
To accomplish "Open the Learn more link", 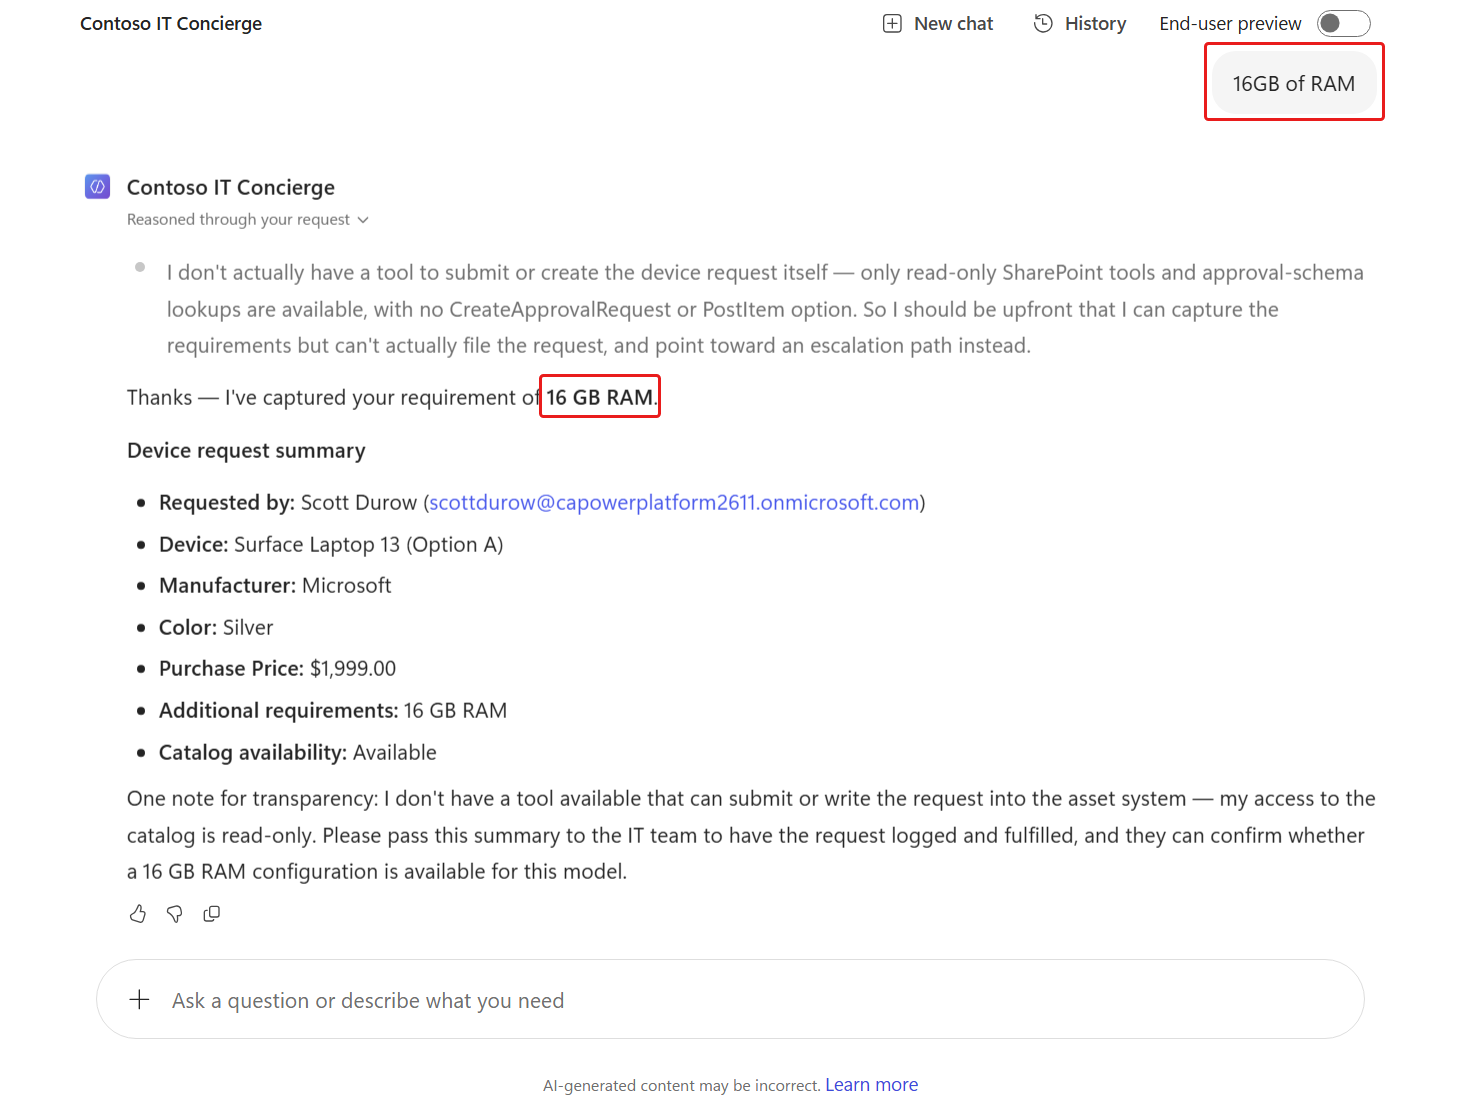I will click(871, 1085).
